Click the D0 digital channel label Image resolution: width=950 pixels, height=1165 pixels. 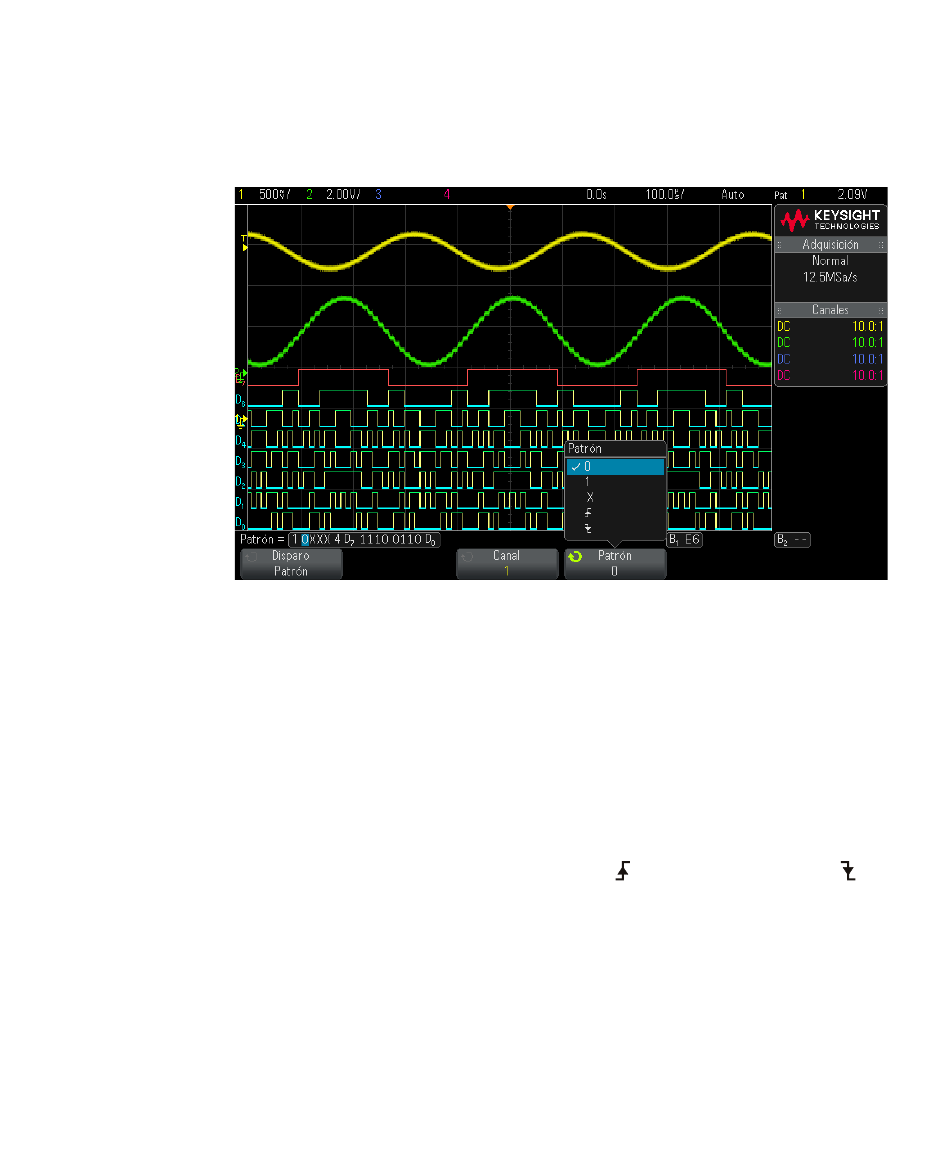click(240, 522)
